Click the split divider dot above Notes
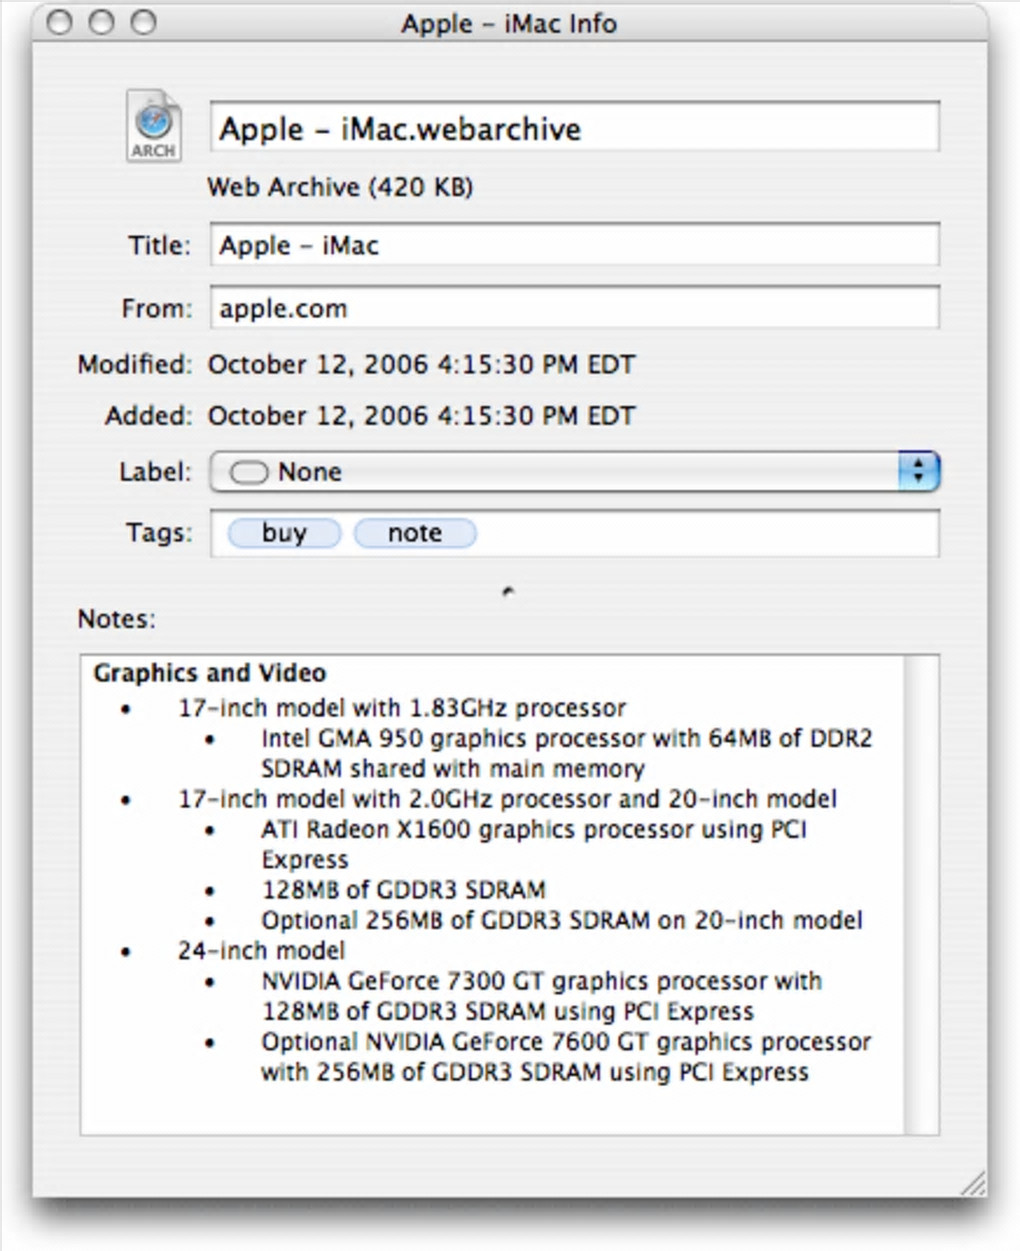This screenshot has height=1251, width=1020. 508,591
